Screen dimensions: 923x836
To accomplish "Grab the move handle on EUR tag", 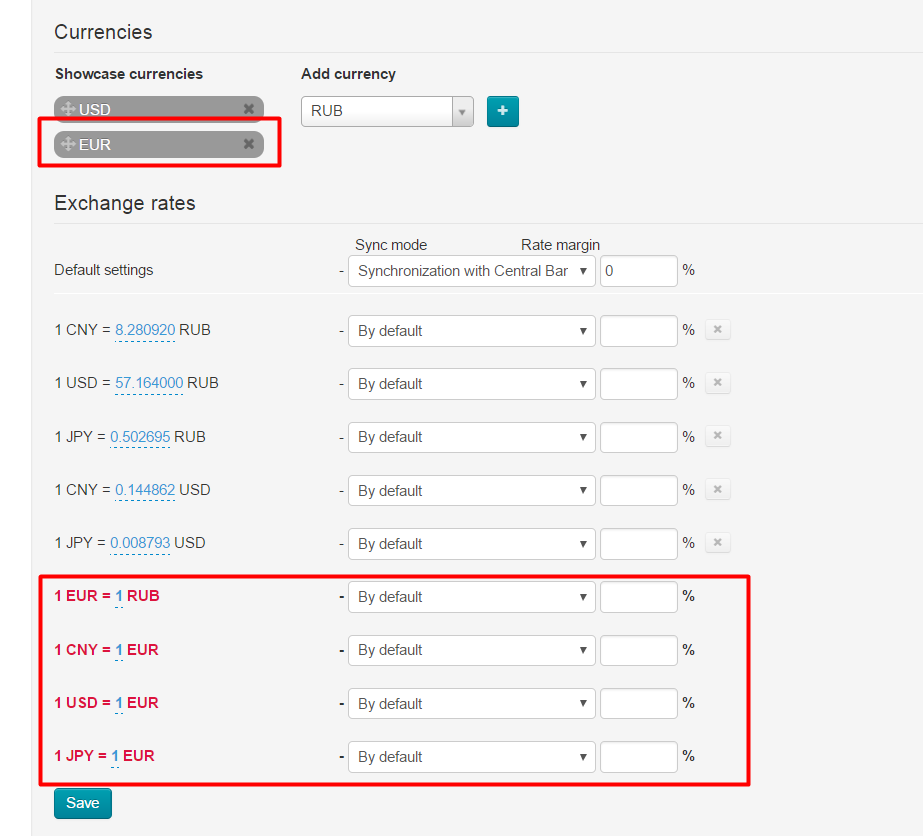I will tap(68, 144).
